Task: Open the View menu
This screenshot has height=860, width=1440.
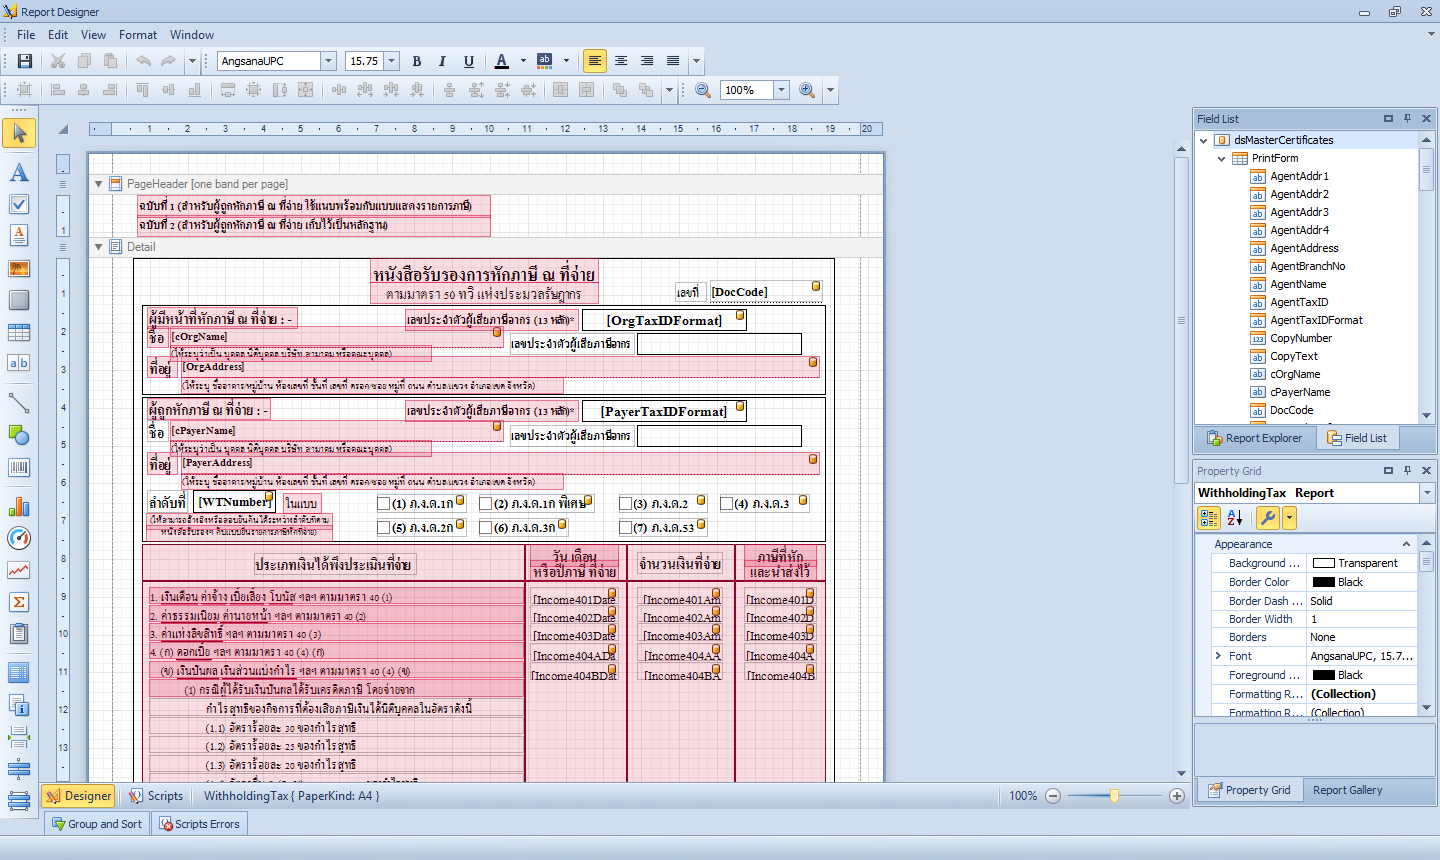Action: 94,34
